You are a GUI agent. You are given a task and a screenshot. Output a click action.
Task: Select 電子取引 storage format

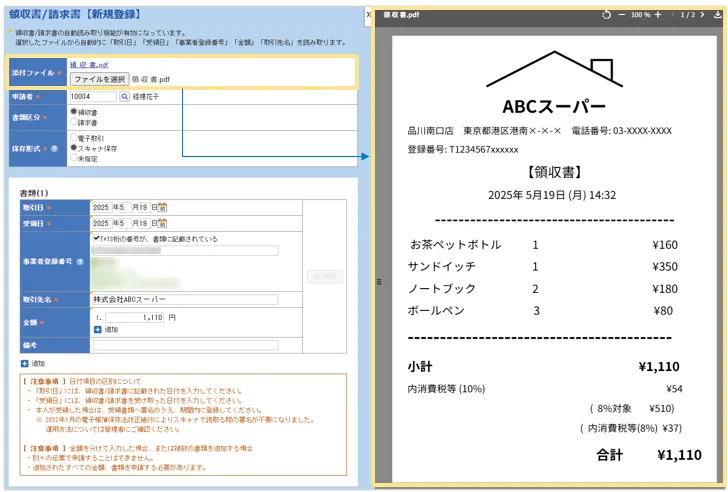point(73,137)
